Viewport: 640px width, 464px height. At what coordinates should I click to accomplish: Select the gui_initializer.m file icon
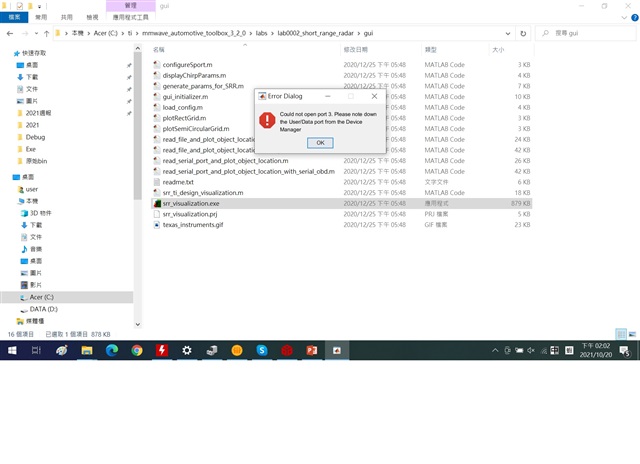[157, 97]
